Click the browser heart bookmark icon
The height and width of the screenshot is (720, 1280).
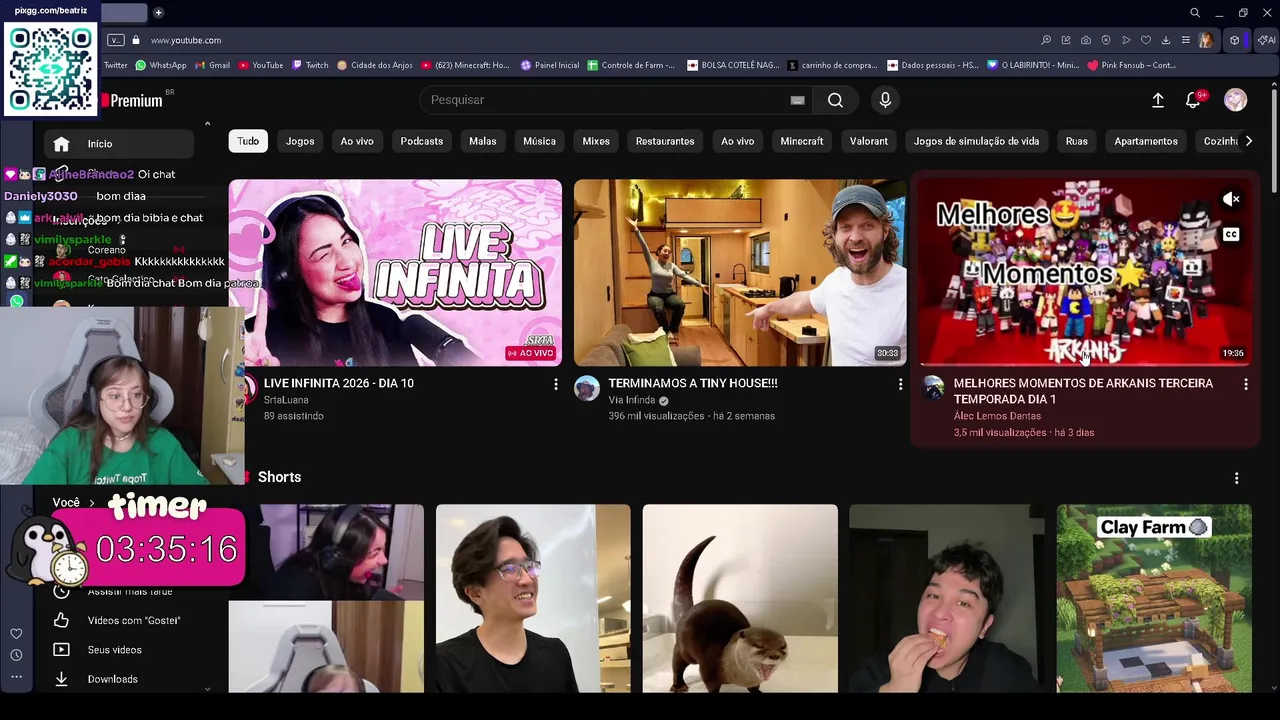(x=1146, y=40)
